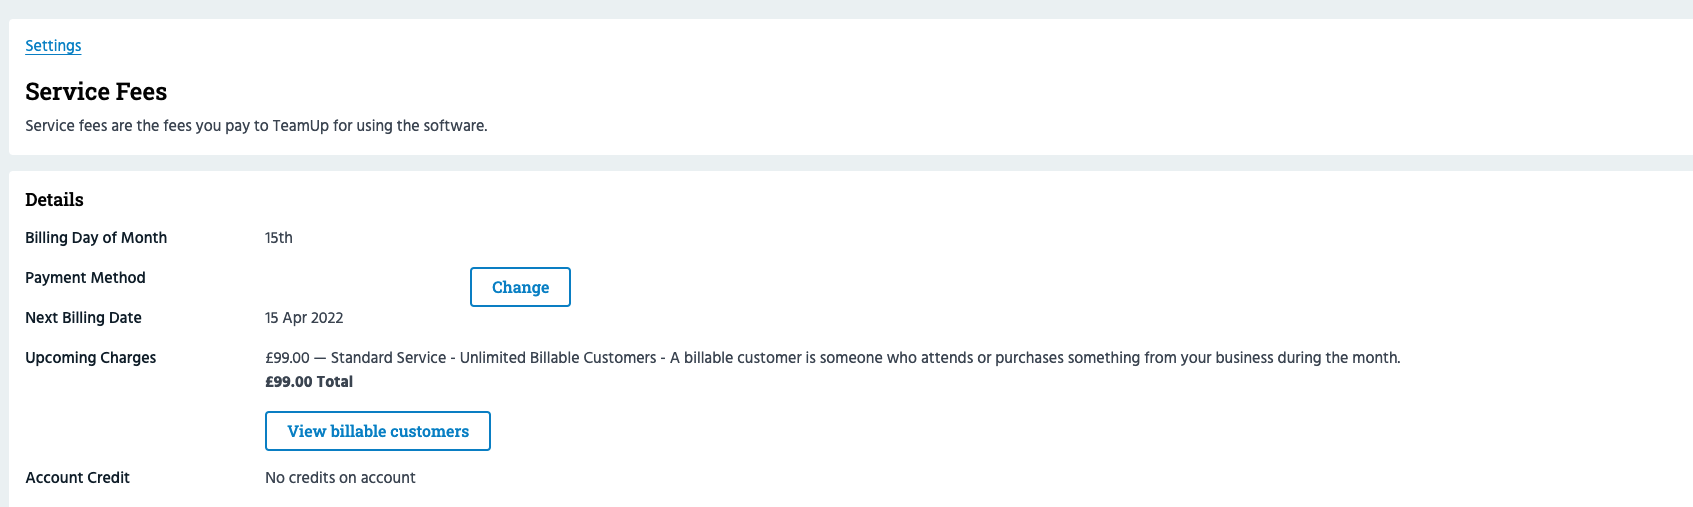Click the Account Credit label

(77, 478)
